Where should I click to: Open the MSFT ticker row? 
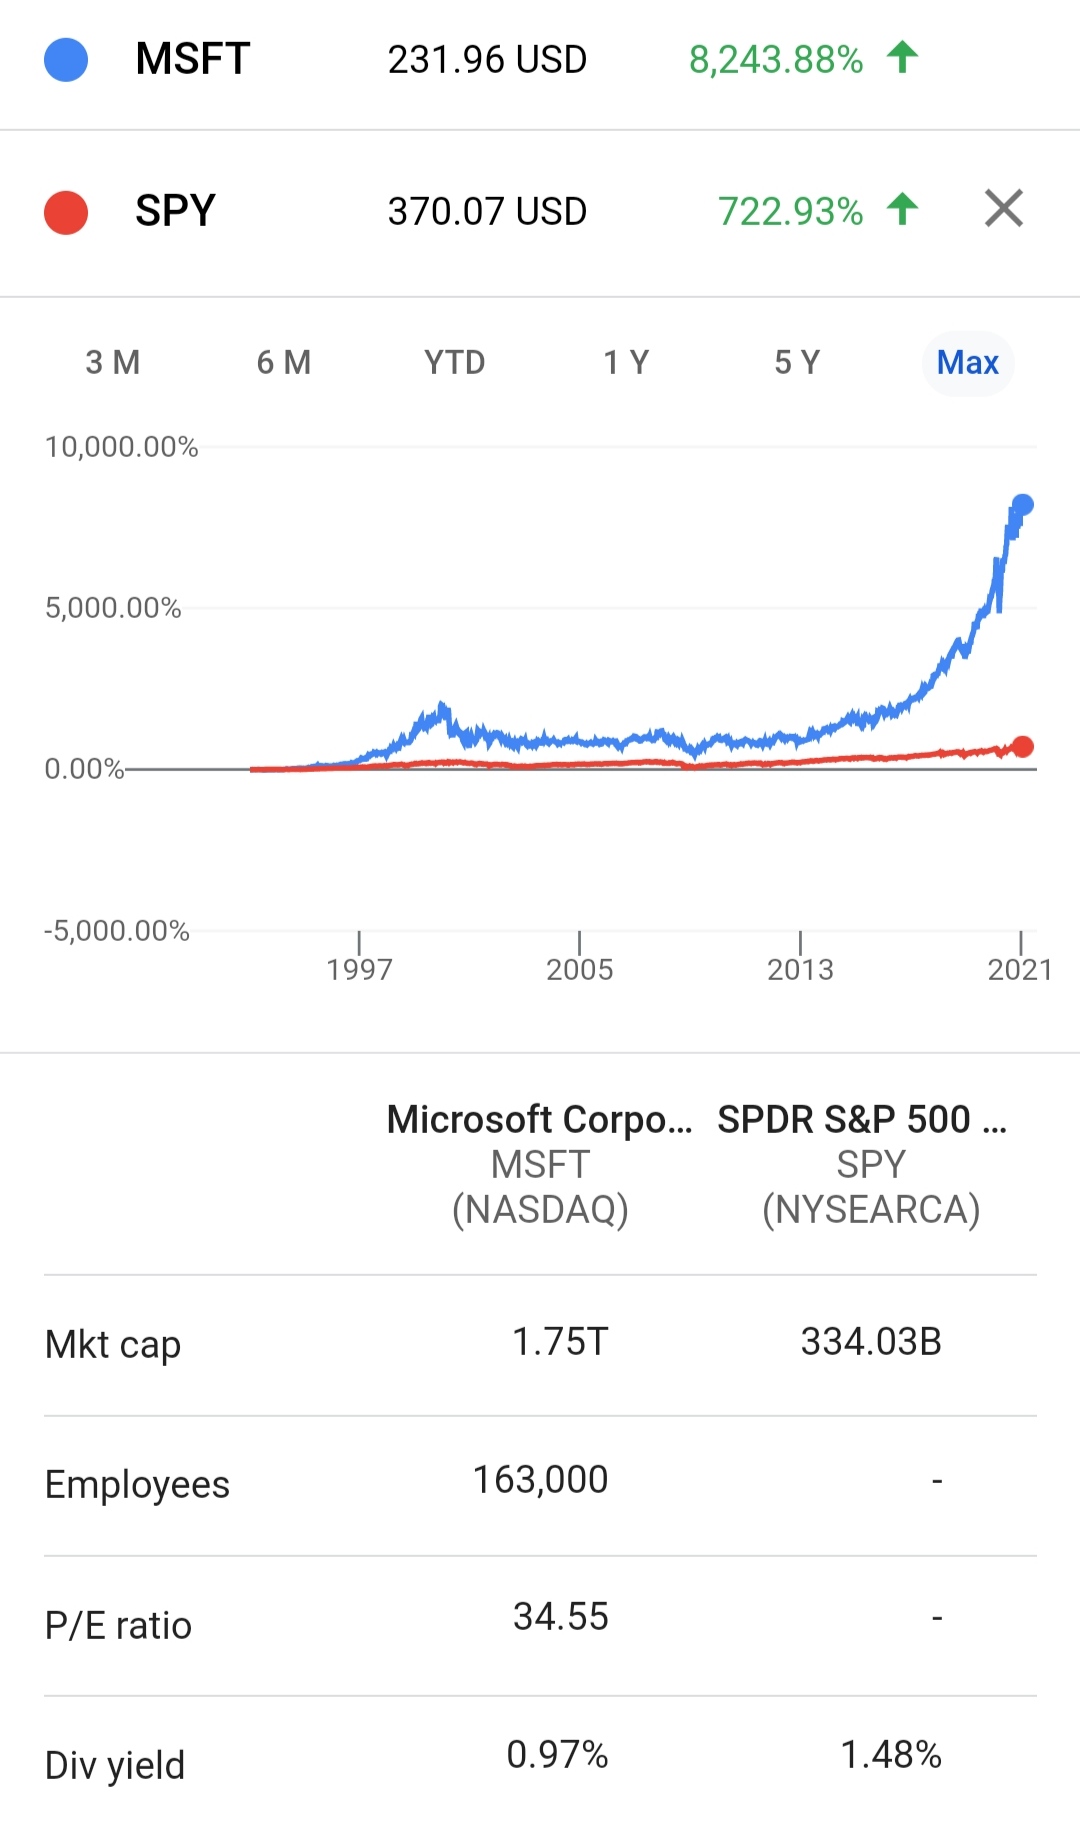click(x=540, y=60)
